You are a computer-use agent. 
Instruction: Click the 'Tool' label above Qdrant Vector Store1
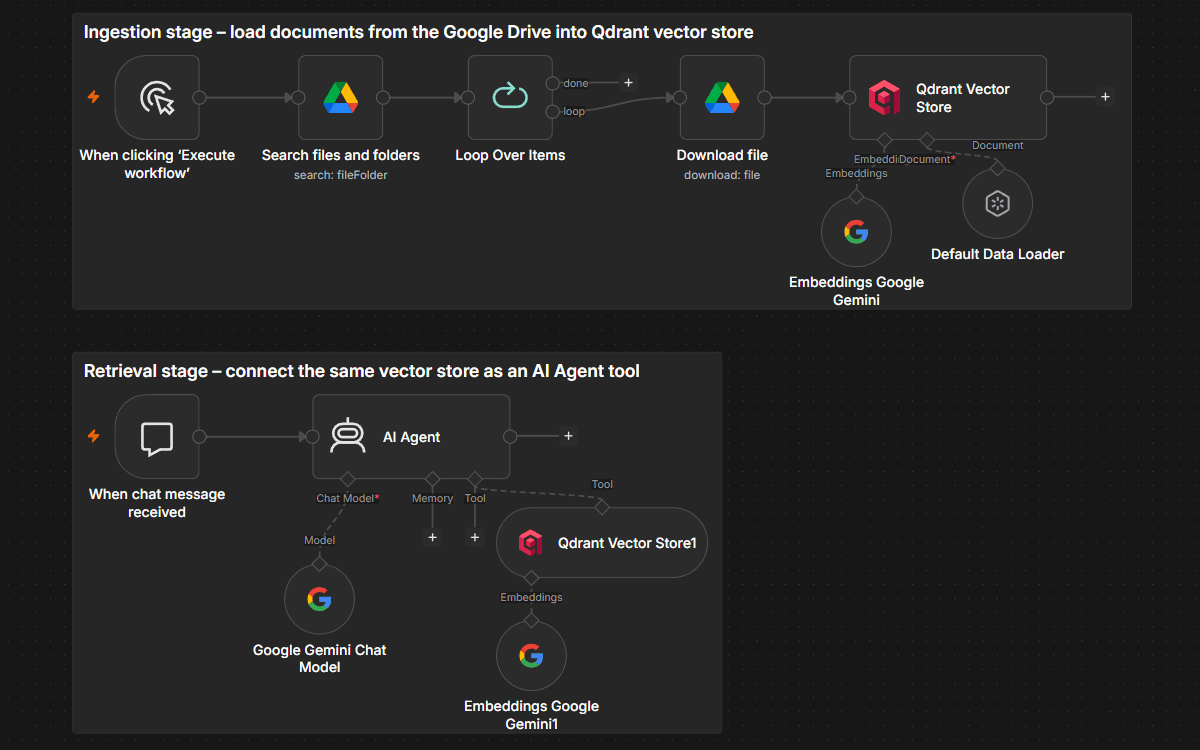coord(602,484)
